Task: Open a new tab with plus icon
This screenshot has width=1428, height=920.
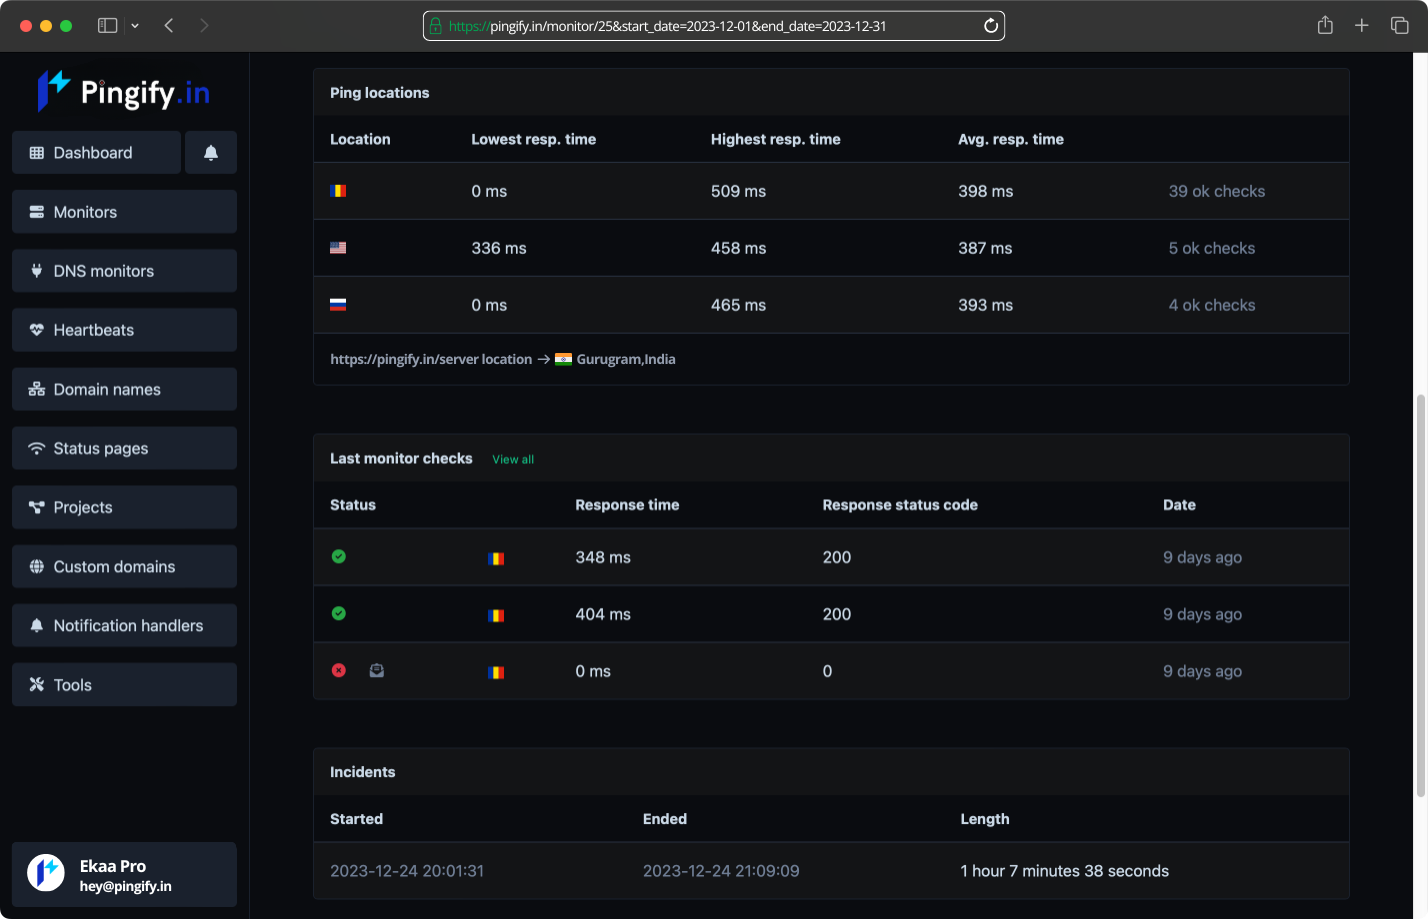Action: pyautogui.click(x=1362, y=26)
